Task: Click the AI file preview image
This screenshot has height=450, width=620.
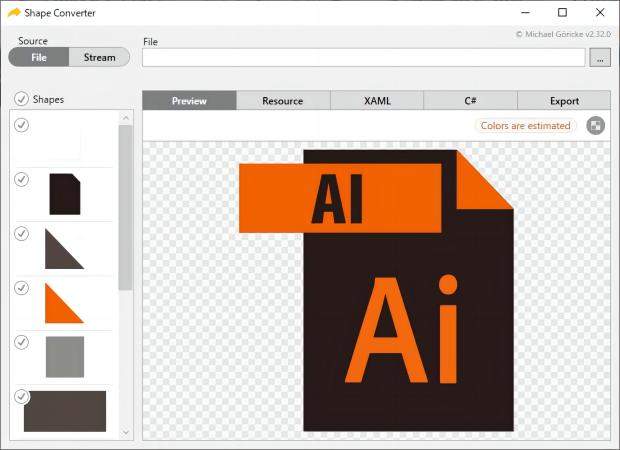Action: tap(376, 290)
